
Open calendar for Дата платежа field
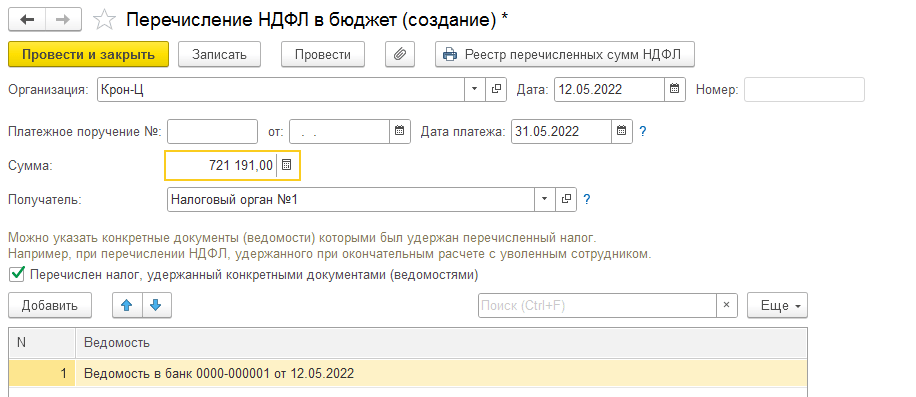click(622, 131)
